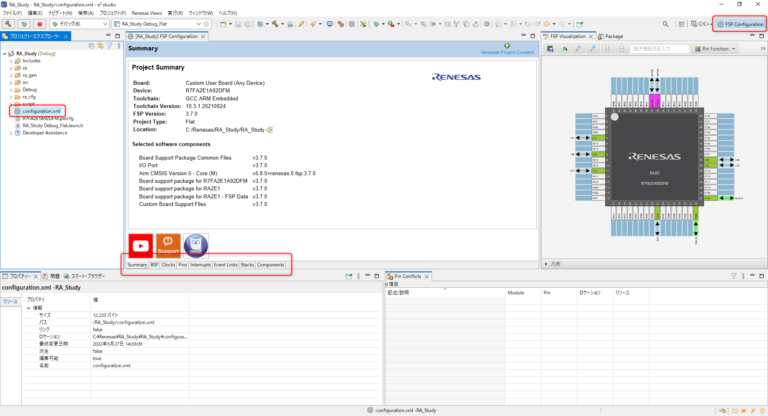768x416 pixels.
Task: Expand the src folder
Action: pos(11,82)
